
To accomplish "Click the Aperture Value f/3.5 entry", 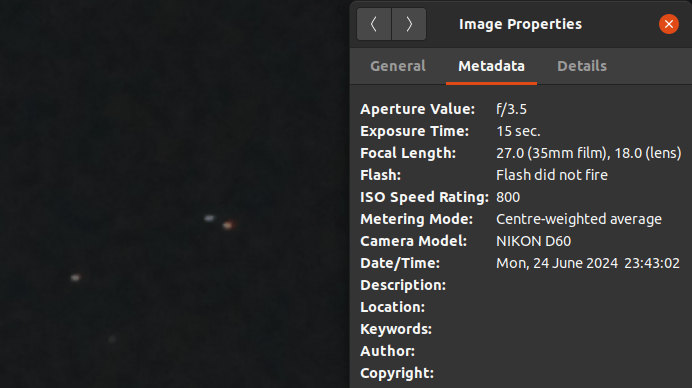I will click(x=511, y=109).
